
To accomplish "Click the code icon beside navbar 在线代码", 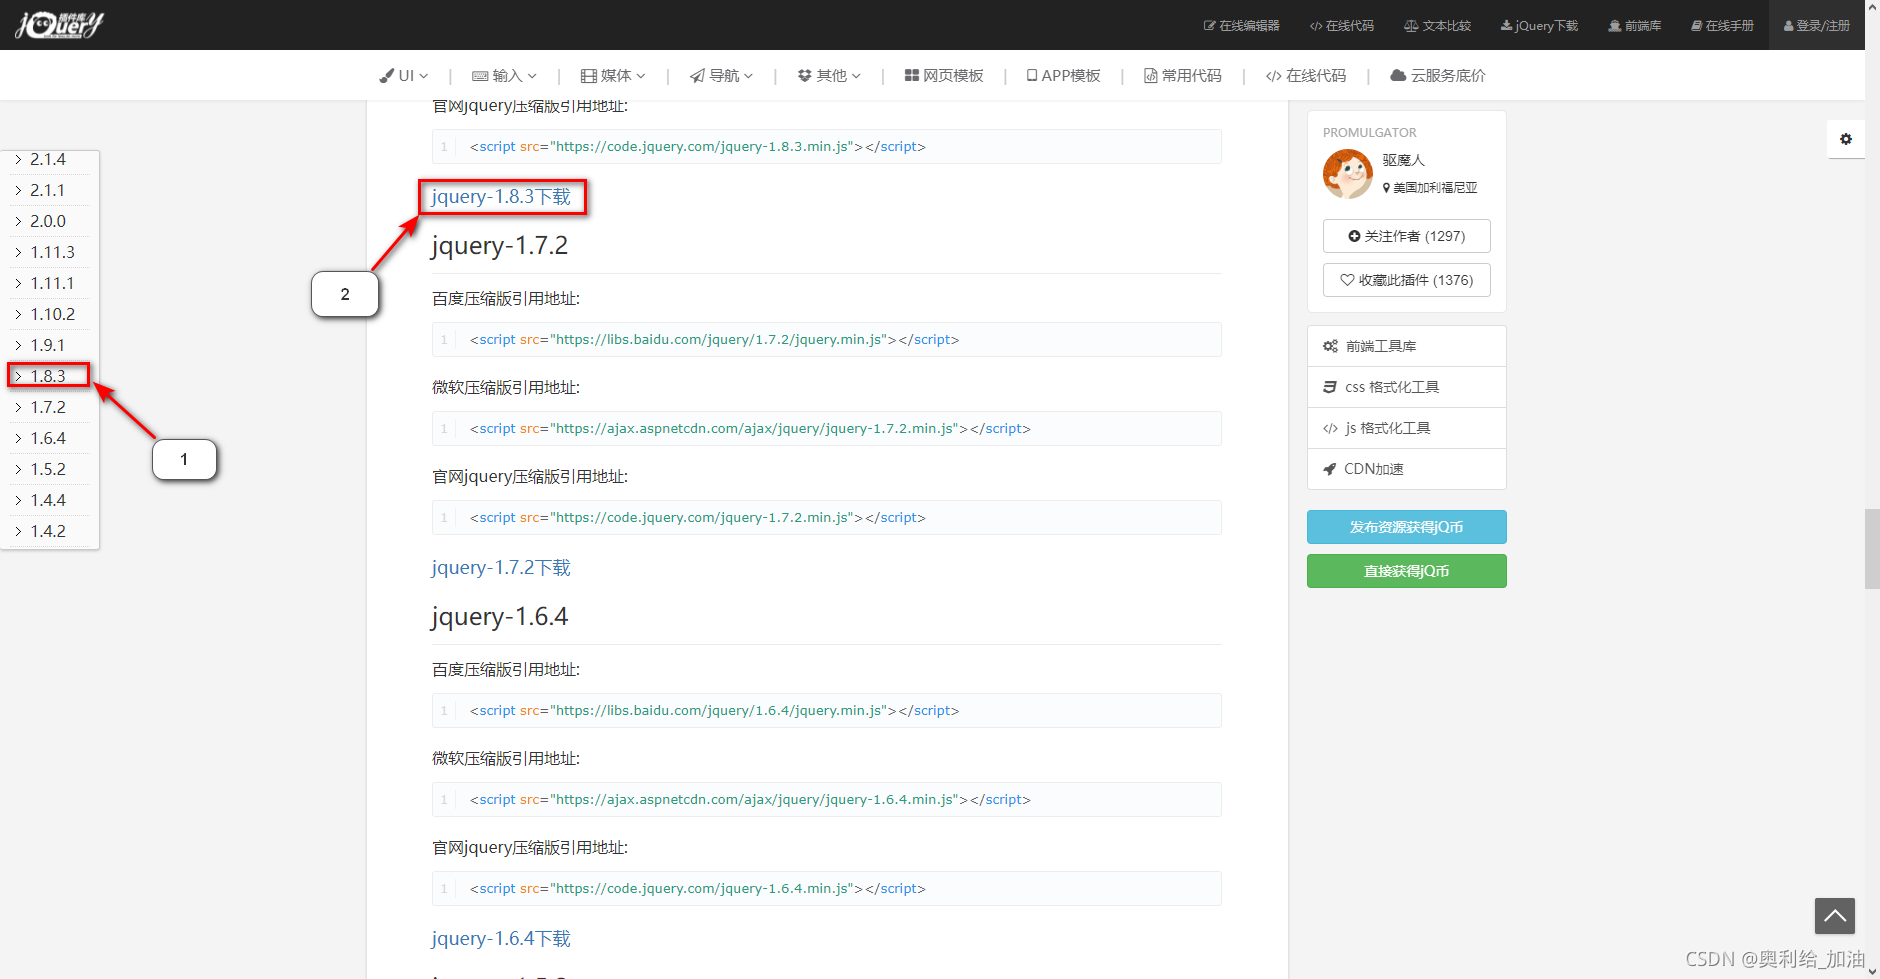I will (x=1274, y=76).
